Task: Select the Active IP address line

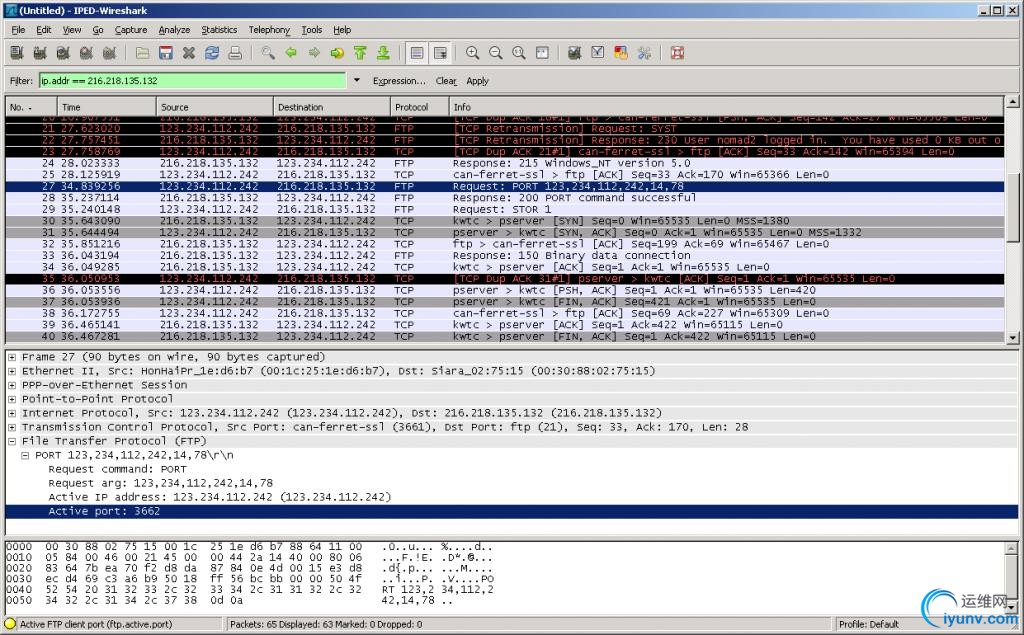Action: pos(219,497)
